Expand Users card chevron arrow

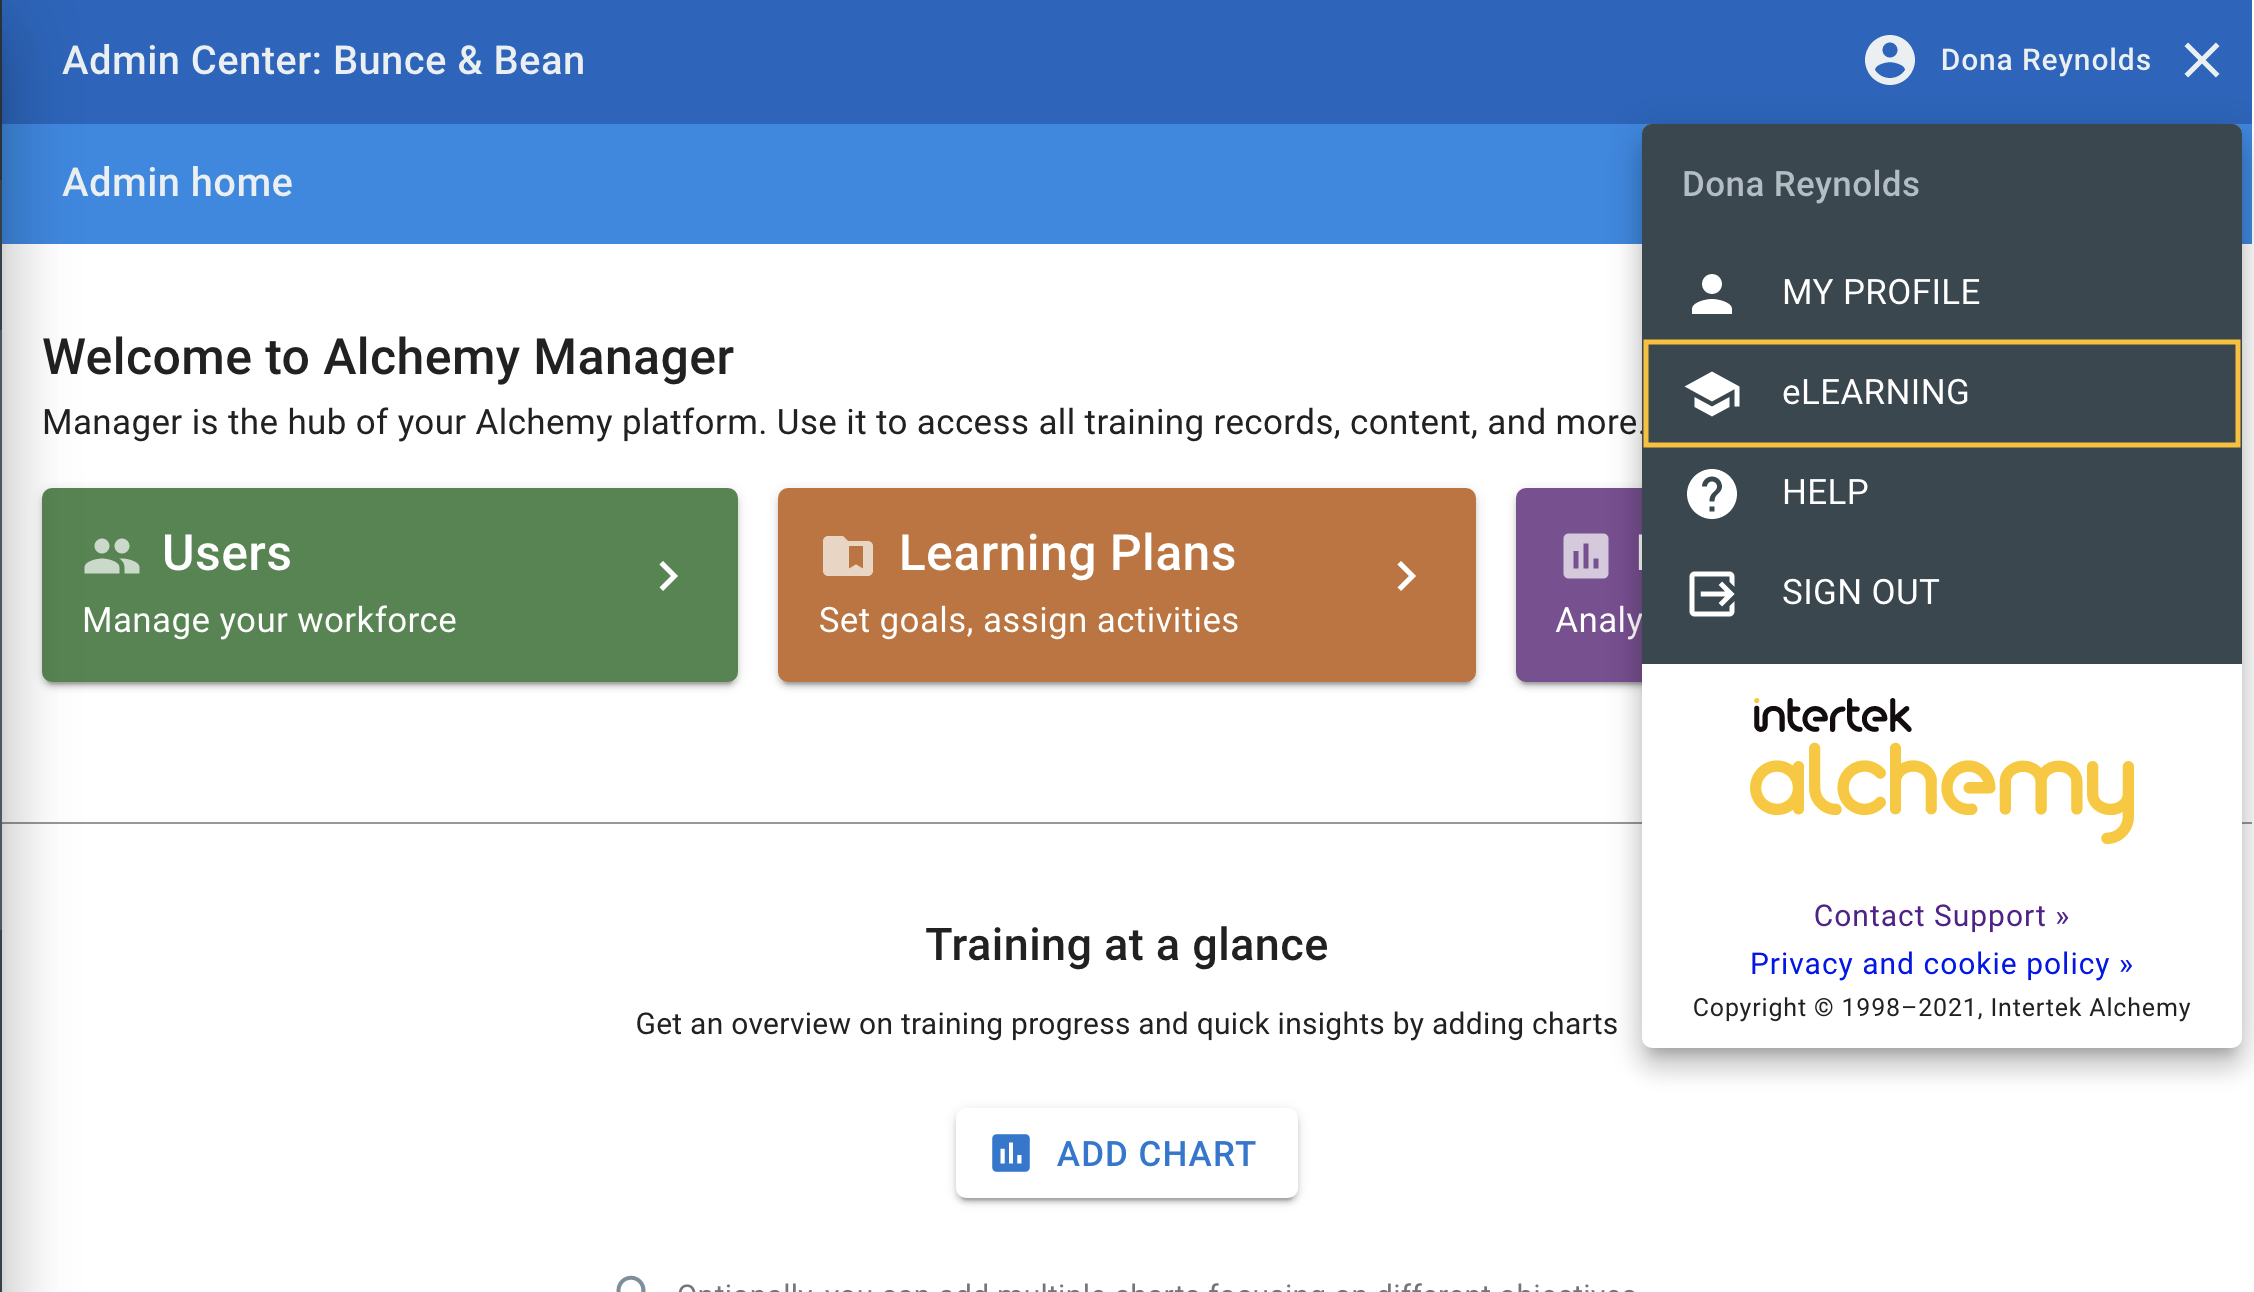[x=669, y=575]
